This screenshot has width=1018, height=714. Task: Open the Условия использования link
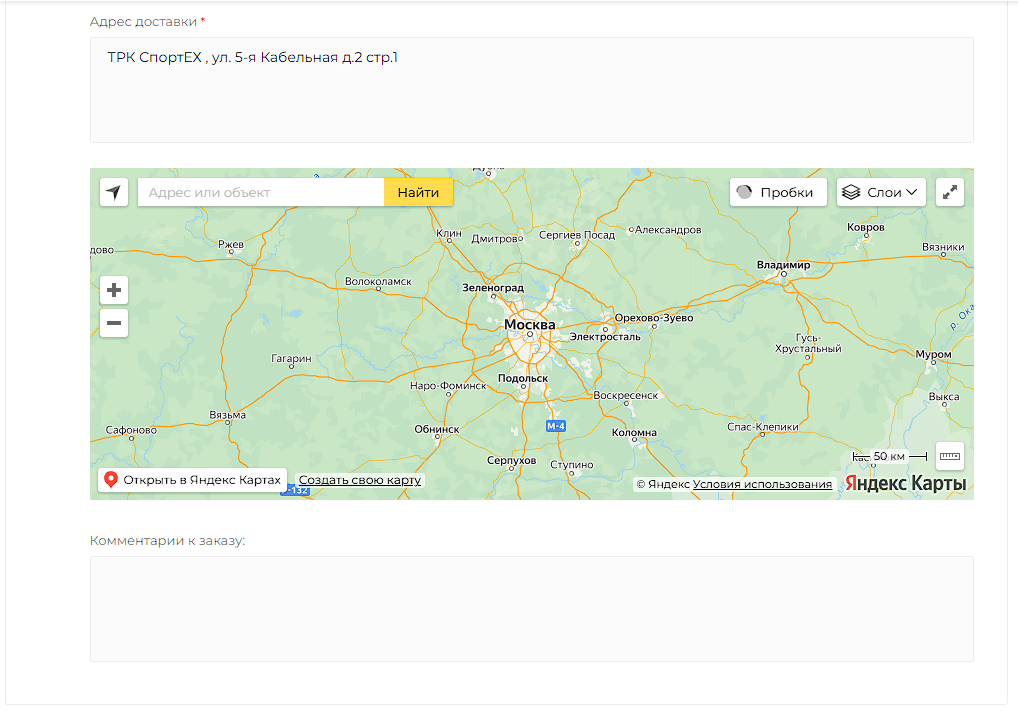tap(762, 484)
